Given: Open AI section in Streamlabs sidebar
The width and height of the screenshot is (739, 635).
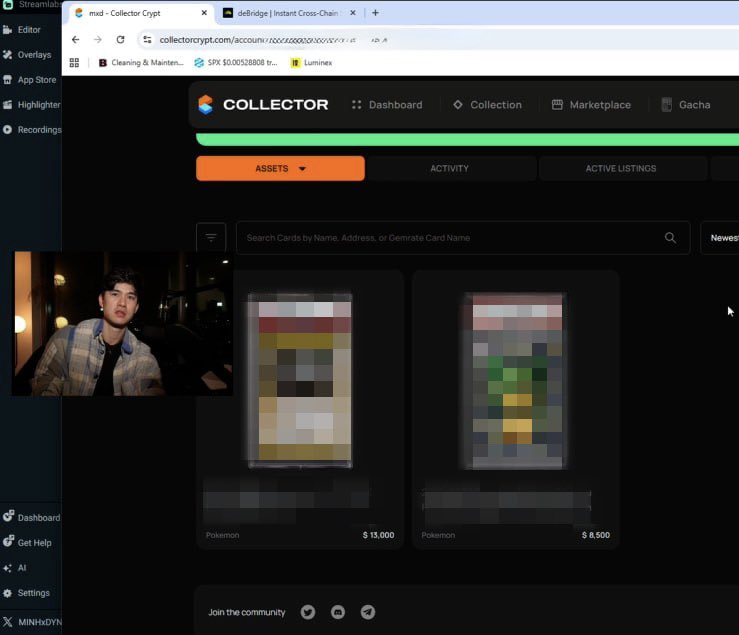Looking at the screenshot, I should [x=15, y=568].
